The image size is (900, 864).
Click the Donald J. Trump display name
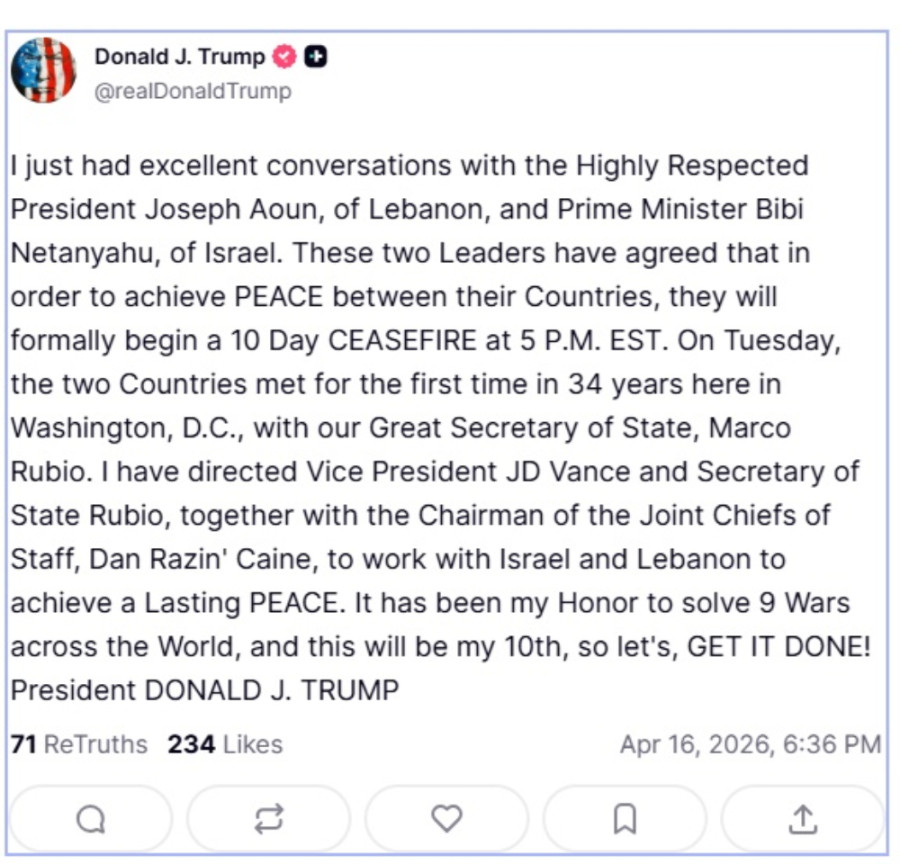click(x=178, y=57)
